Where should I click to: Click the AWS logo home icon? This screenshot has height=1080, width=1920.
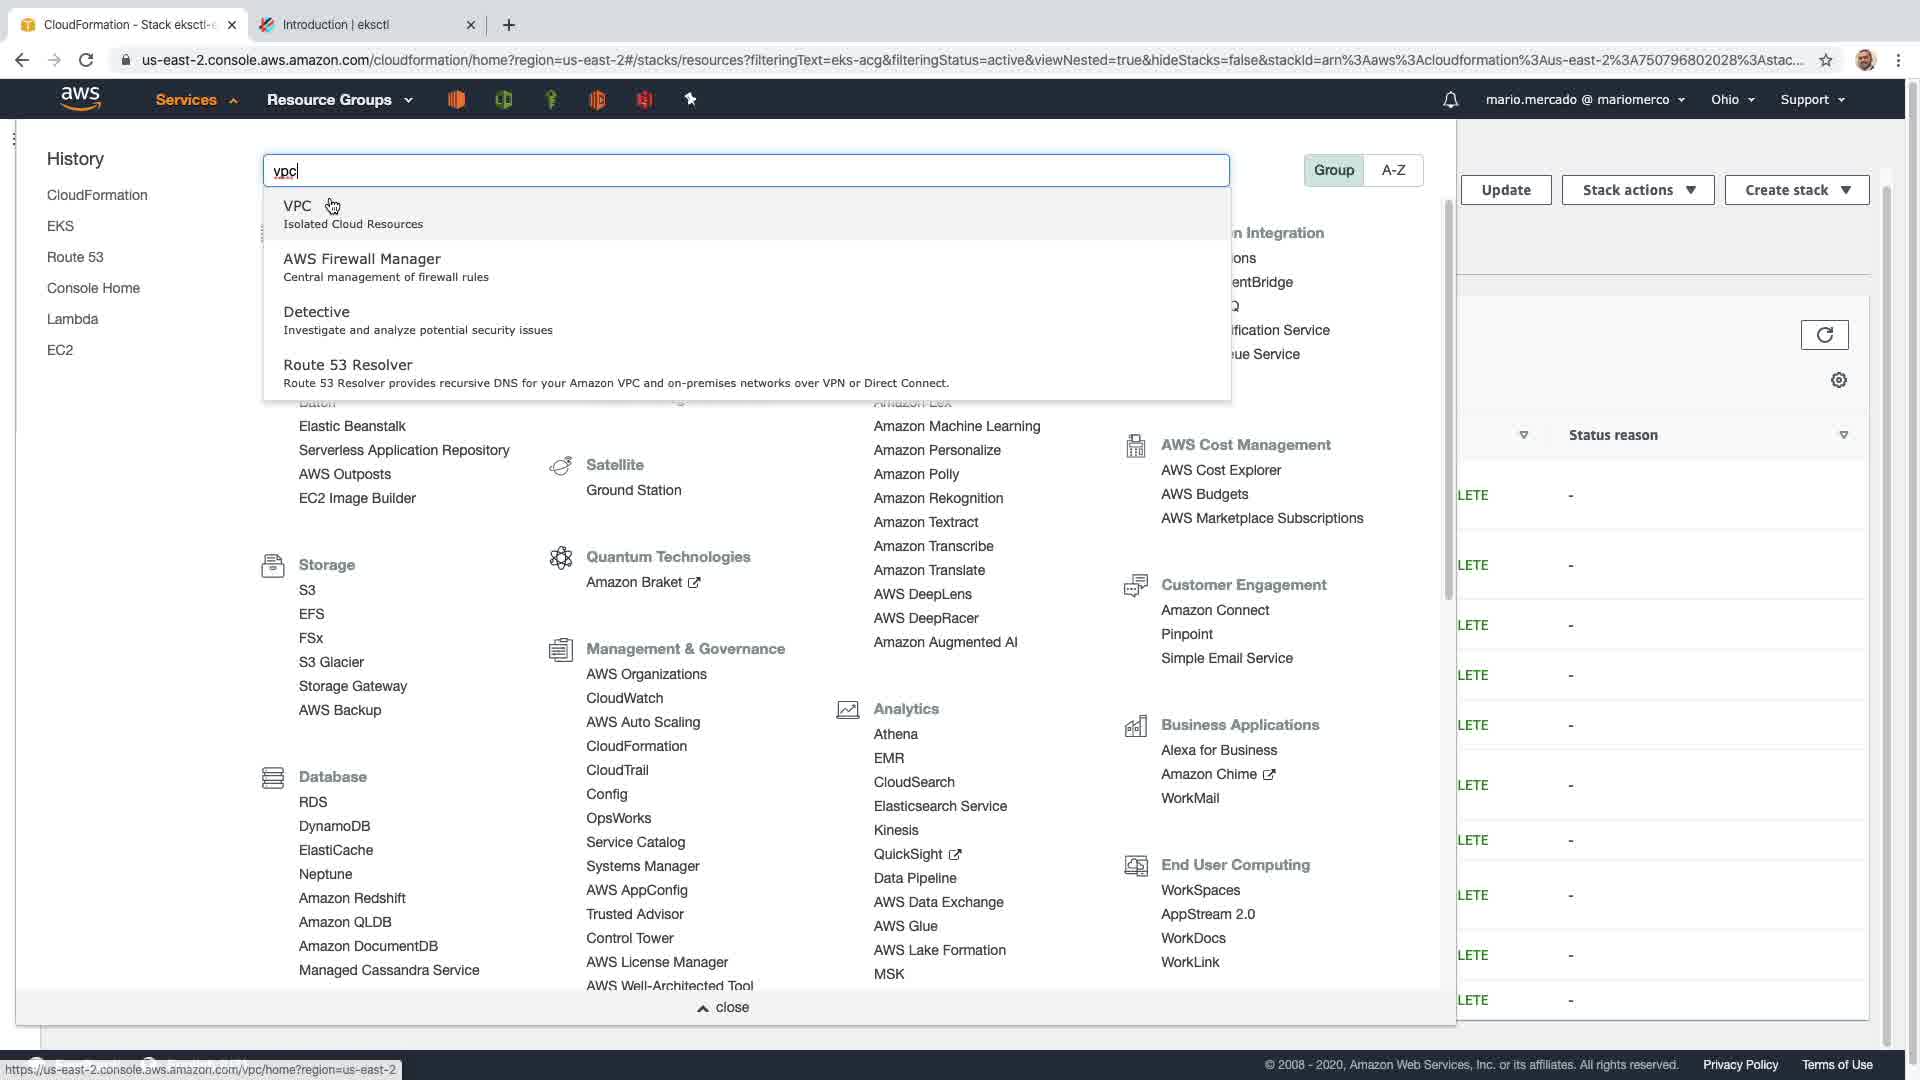(80, 98)
